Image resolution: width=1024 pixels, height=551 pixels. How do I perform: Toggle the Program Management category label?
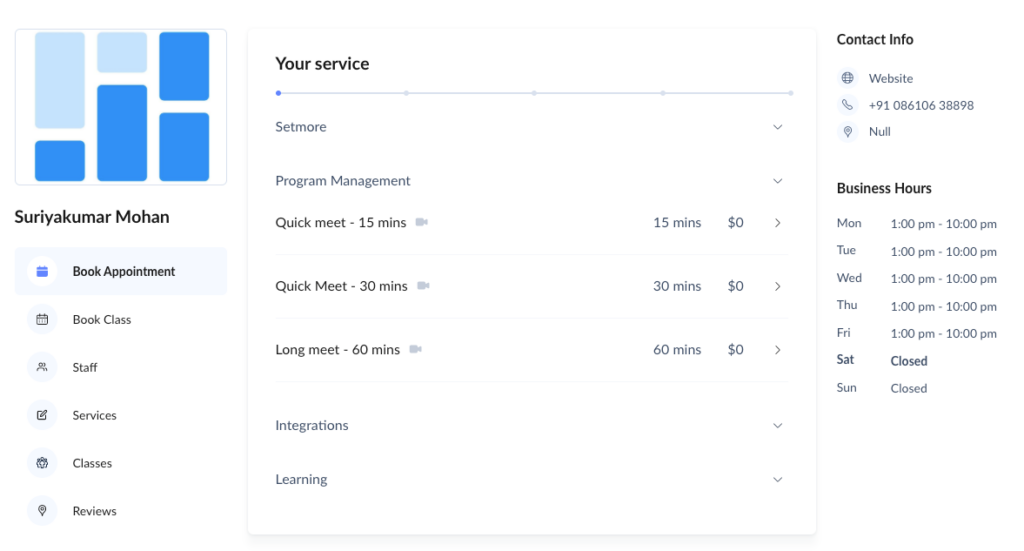(342, 181)
